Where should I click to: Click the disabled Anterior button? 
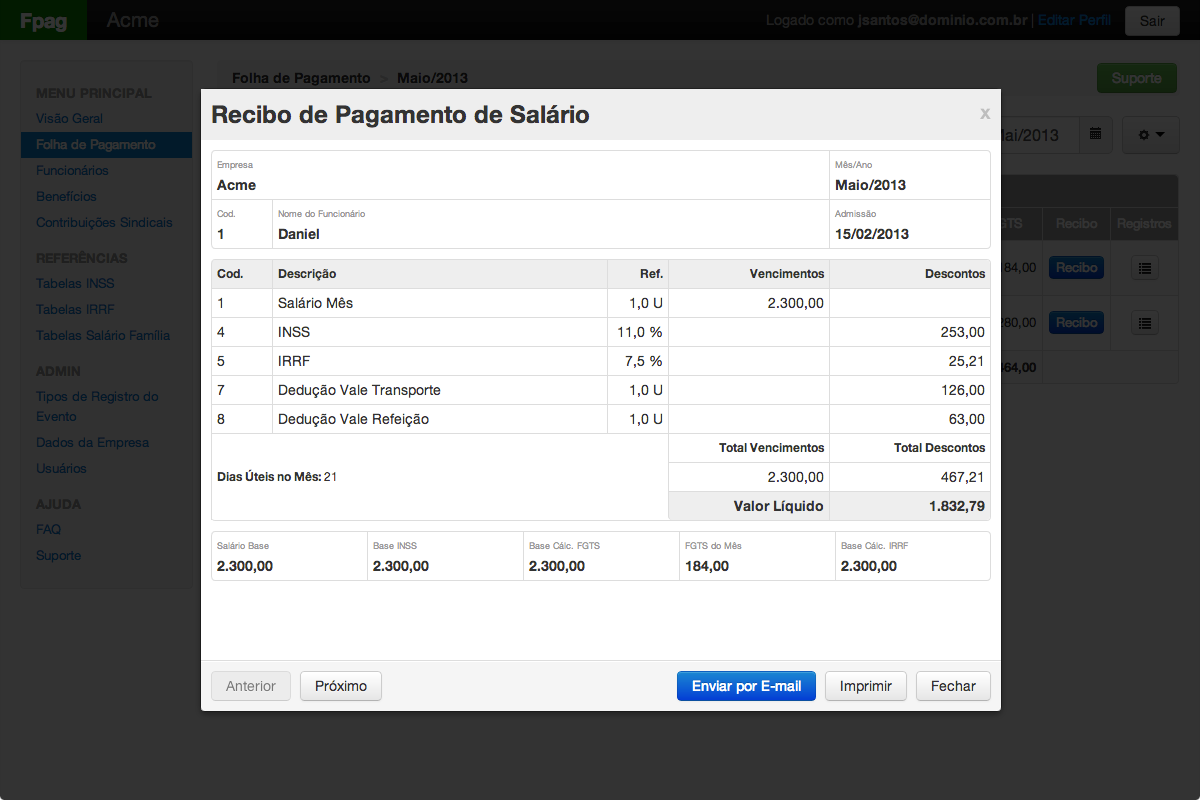(251, 686)
